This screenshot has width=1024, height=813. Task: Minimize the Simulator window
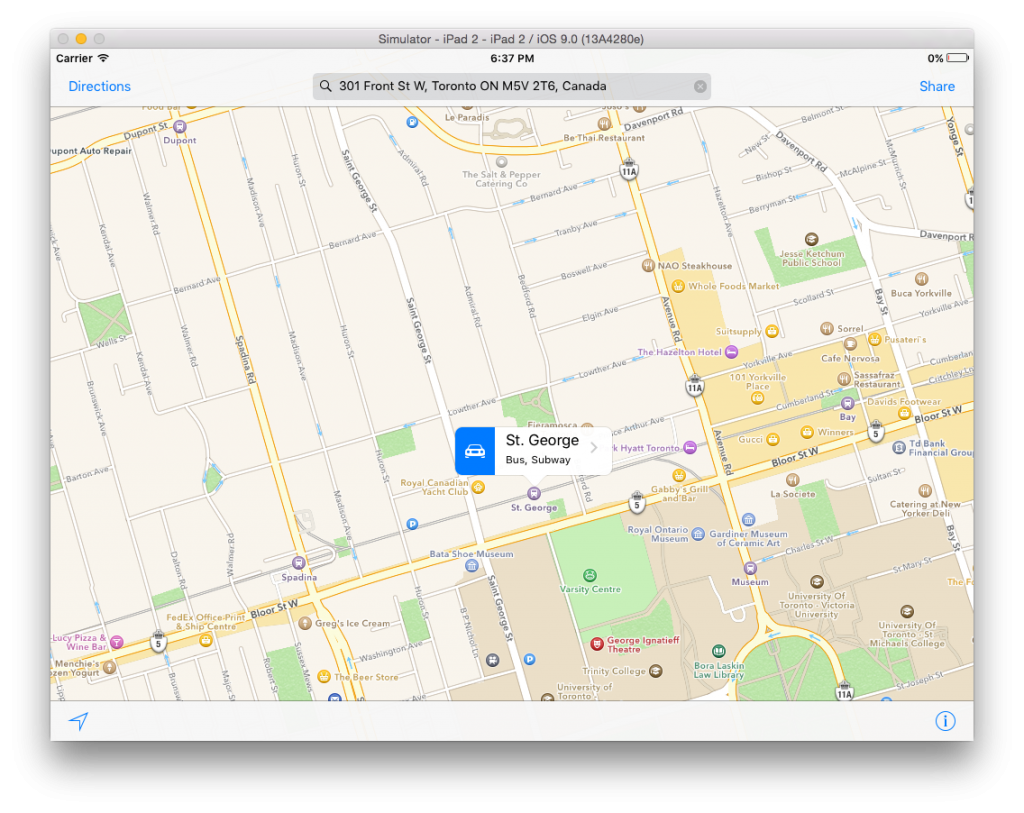(x=81, y=39)
